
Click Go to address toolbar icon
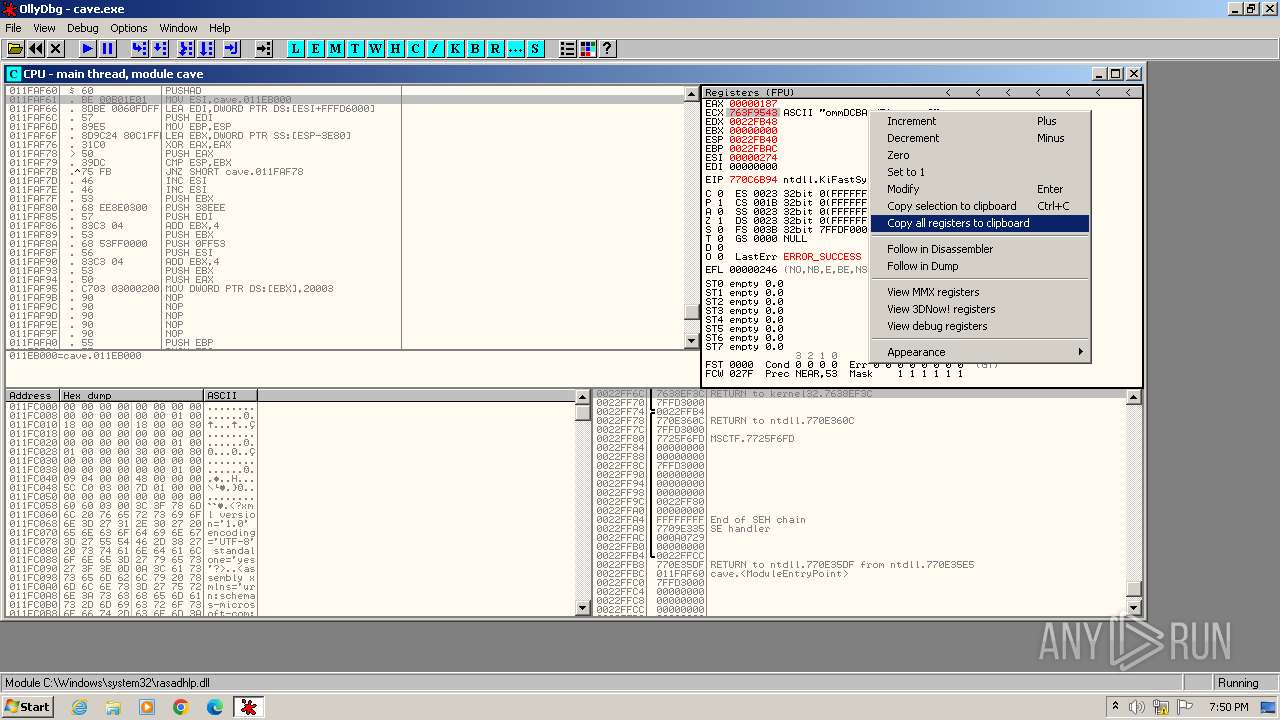click(264, 48)
